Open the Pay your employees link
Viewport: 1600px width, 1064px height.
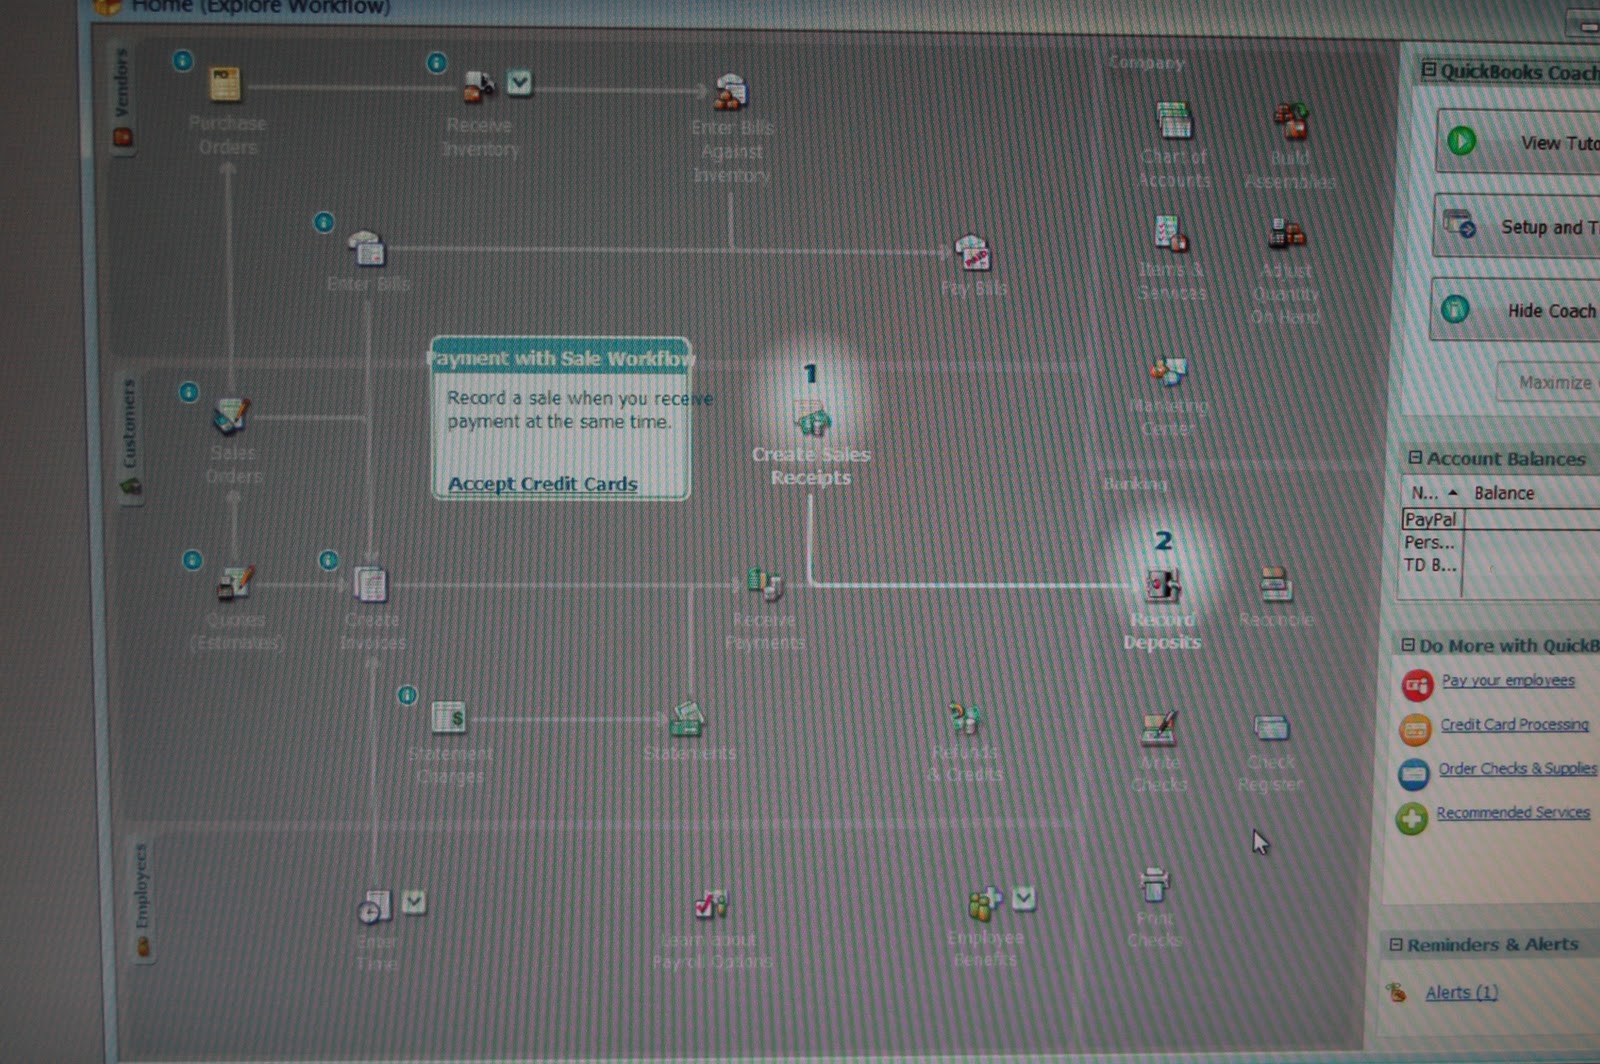point(1508,680)
